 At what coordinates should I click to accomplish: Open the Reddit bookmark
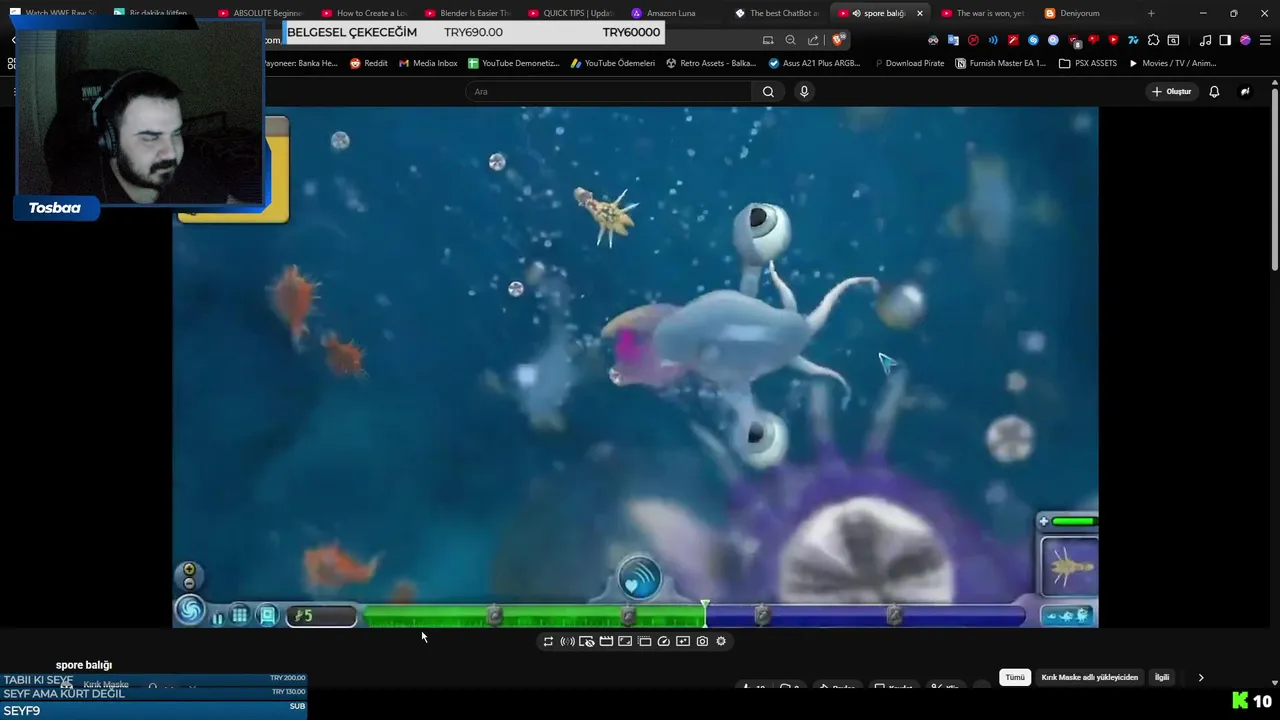(x=369, y=63)
